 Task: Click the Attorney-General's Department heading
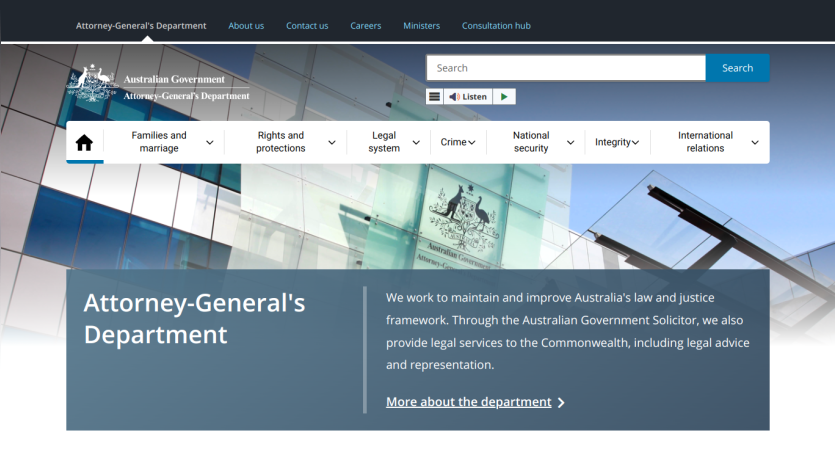[194, 318]
